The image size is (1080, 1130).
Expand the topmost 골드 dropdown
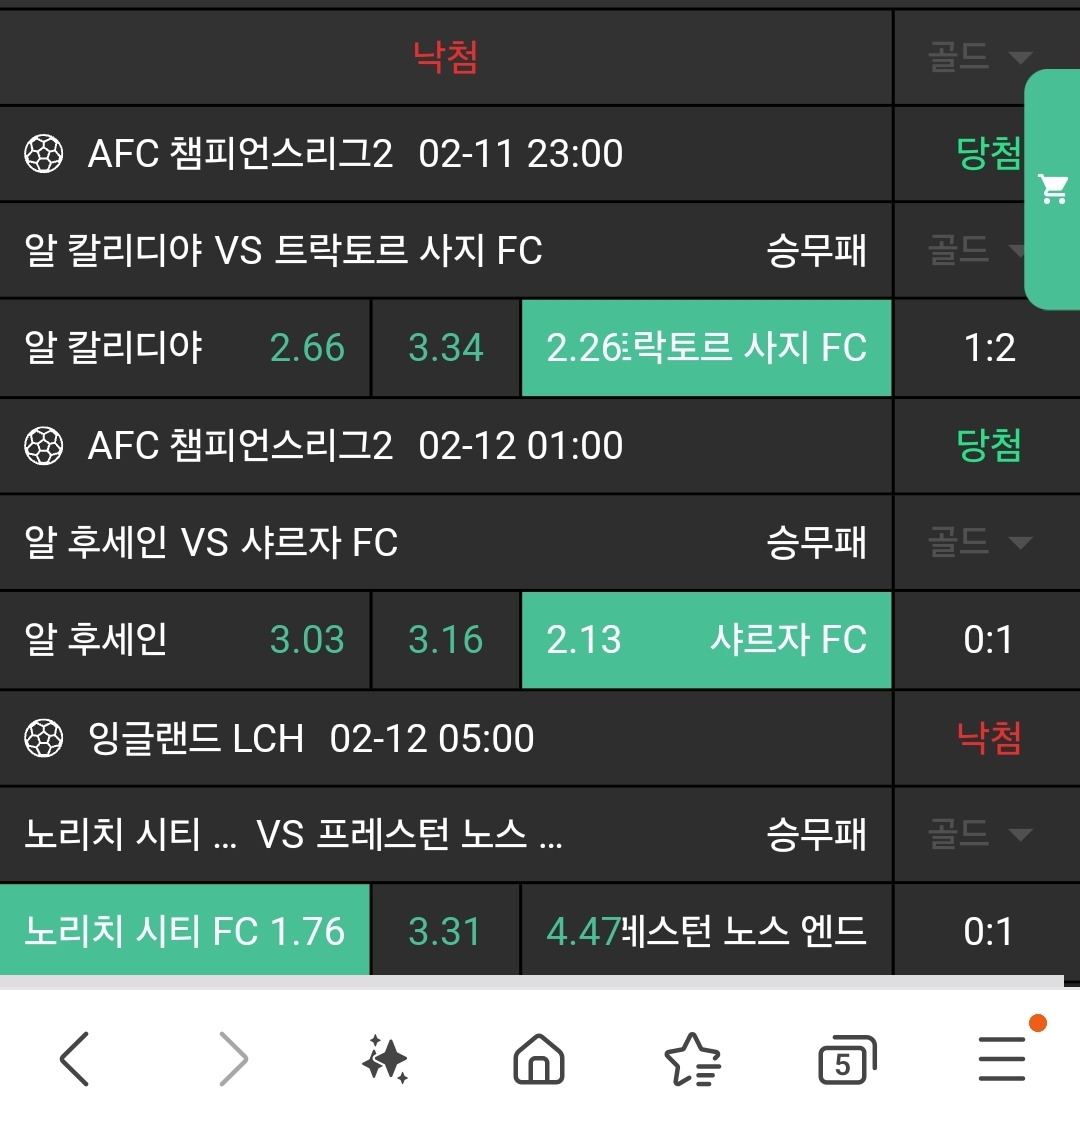pyautogui.click(x=979, y=57)
